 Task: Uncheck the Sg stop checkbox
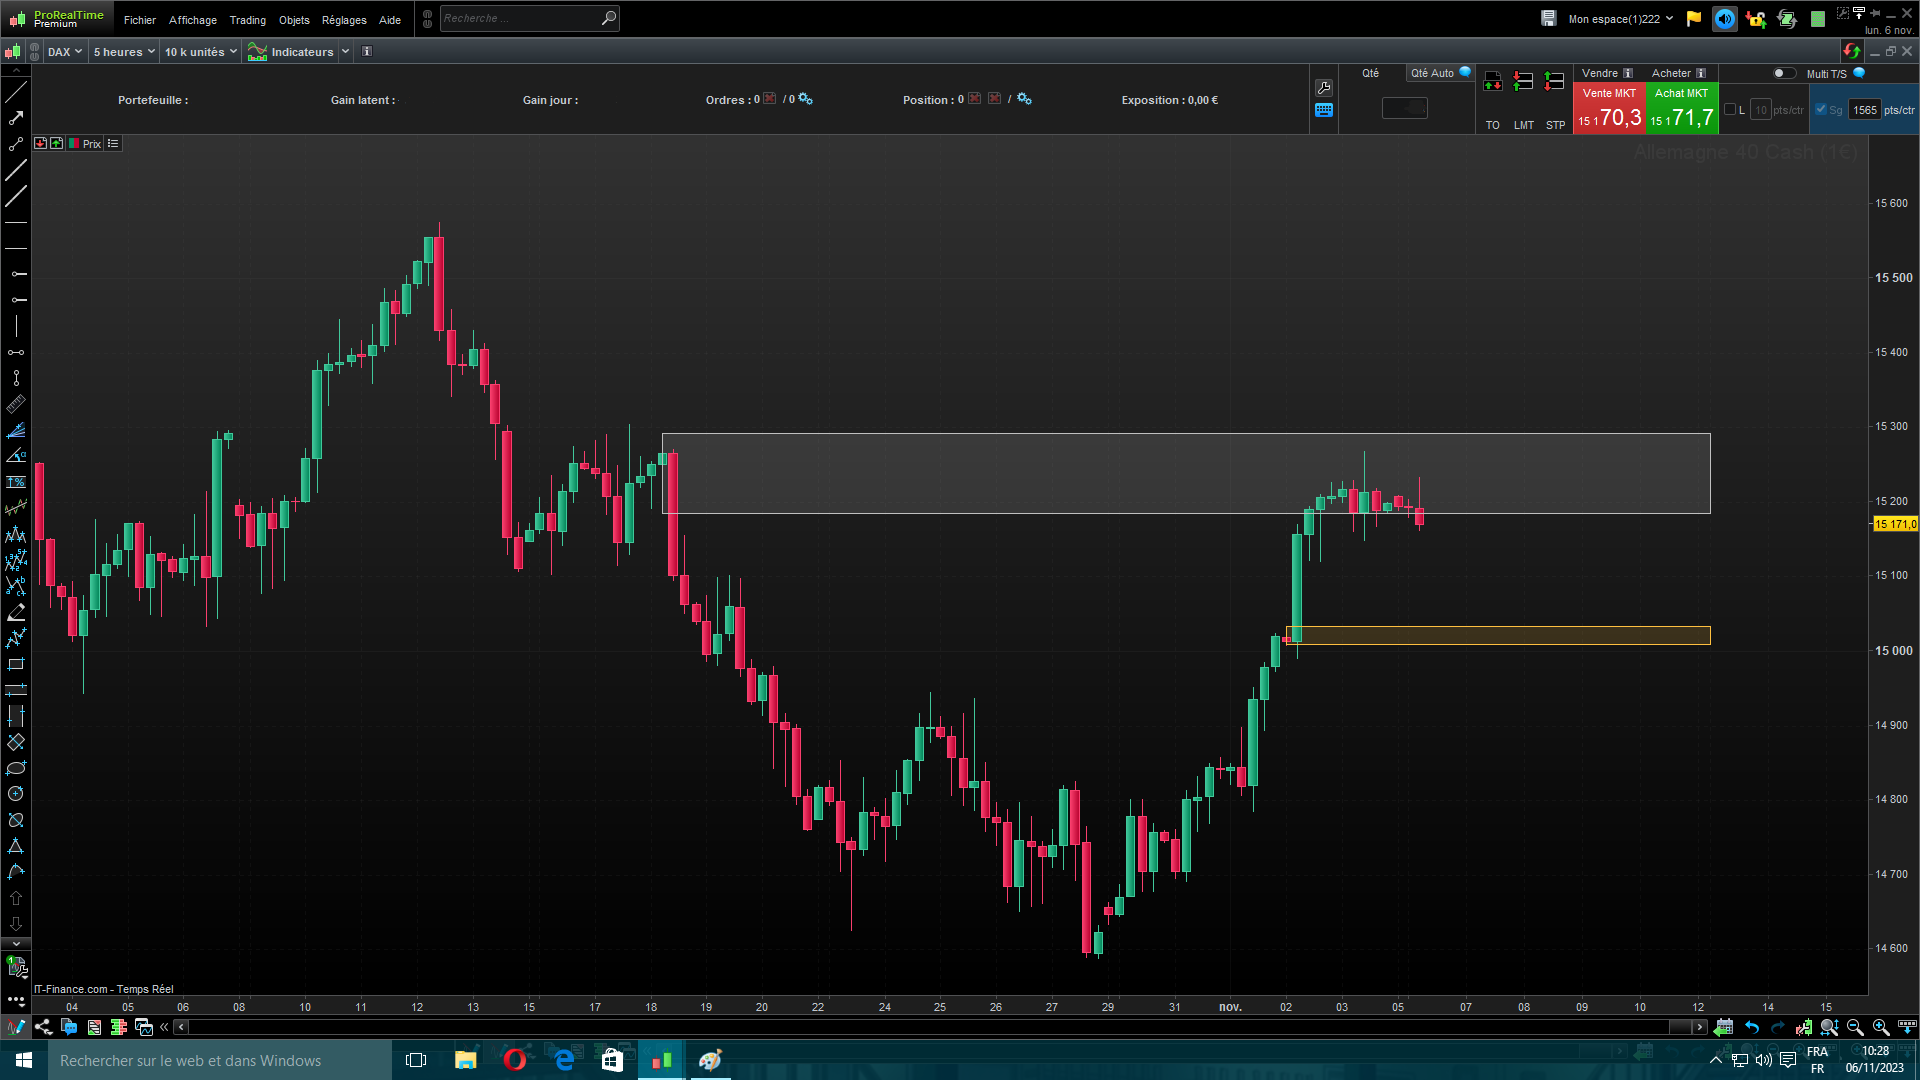pyautogui.click(x=1821, y=110)
